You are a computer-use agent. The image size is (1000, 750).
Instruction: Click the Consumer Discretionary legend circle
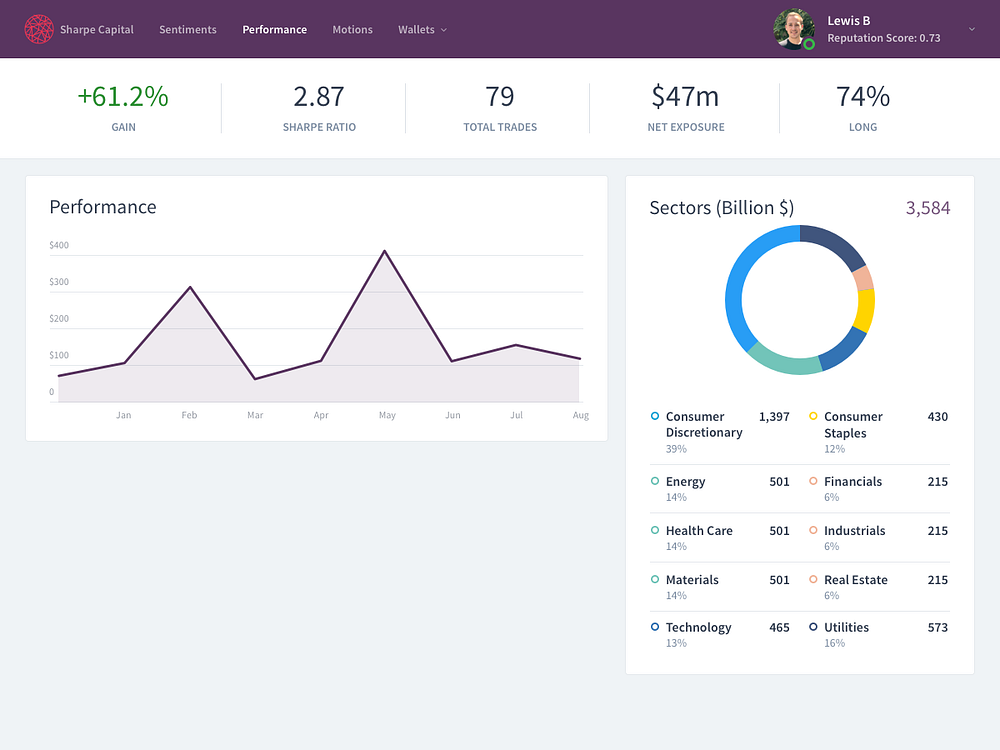(x=654, y=416)
